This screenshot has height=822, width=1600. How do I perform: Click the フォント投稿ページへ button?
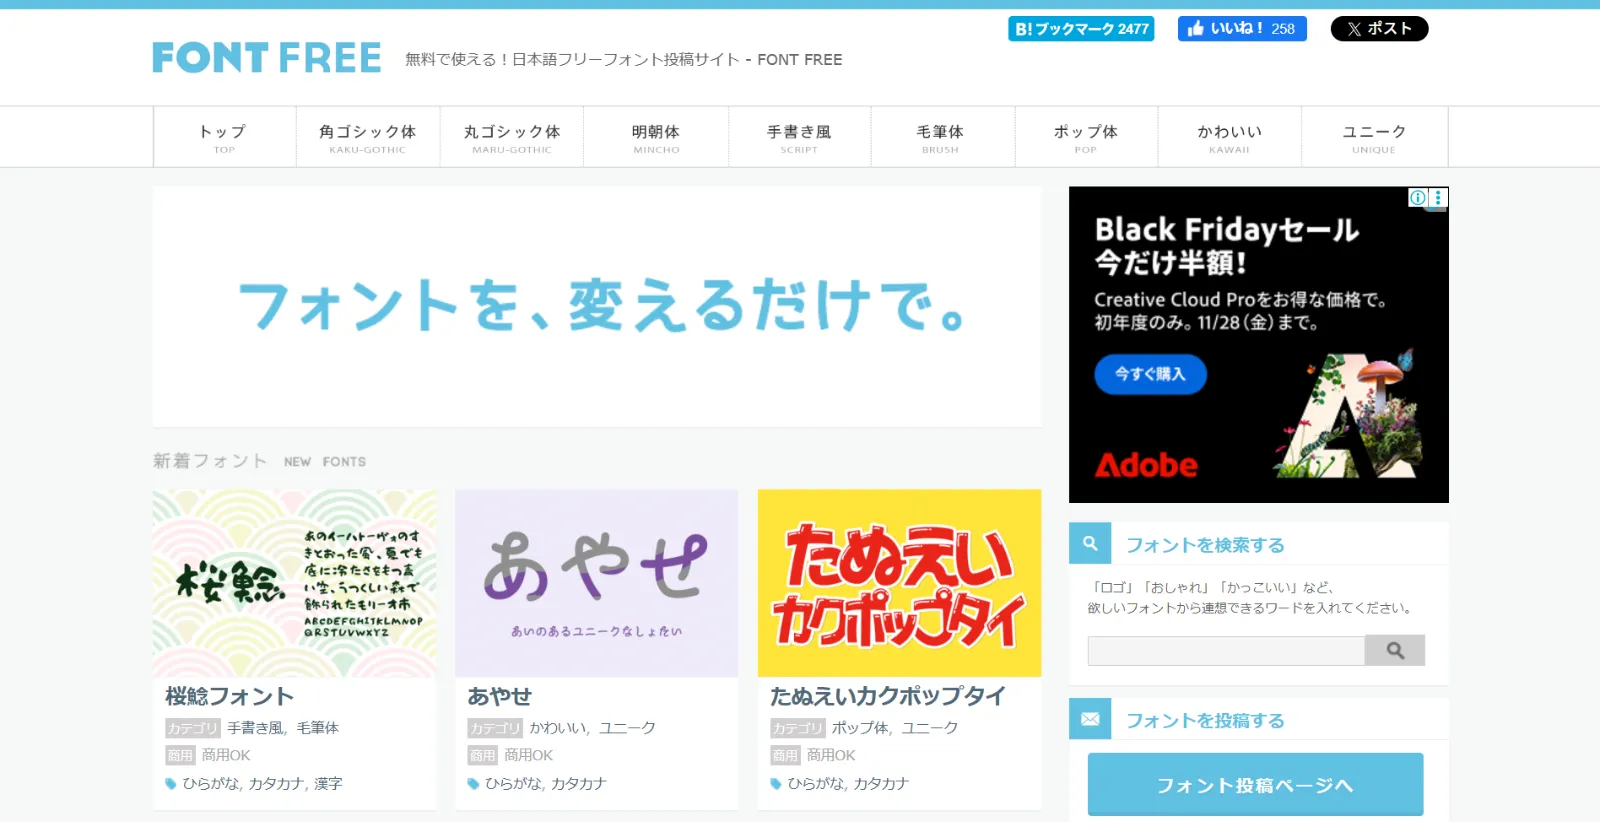[x=1255, y=785]
